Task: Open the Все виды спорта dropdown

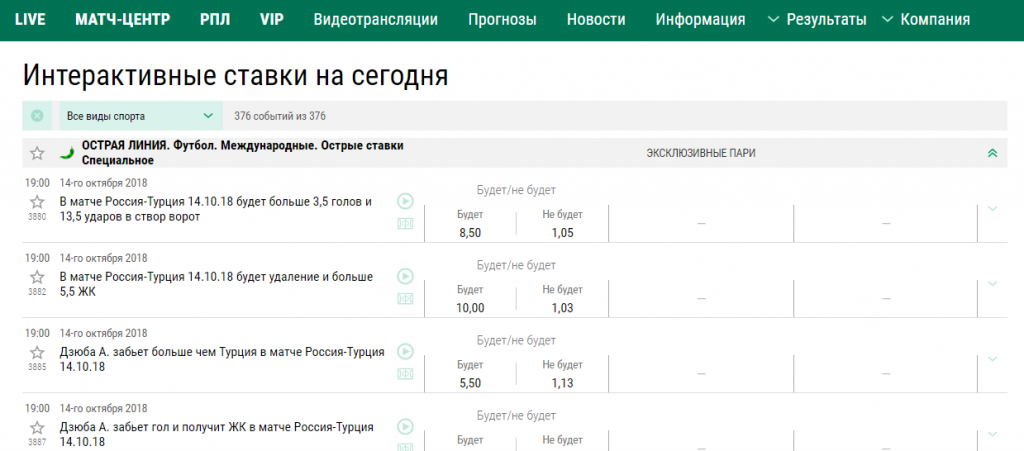Action: [x=140, y=116]
